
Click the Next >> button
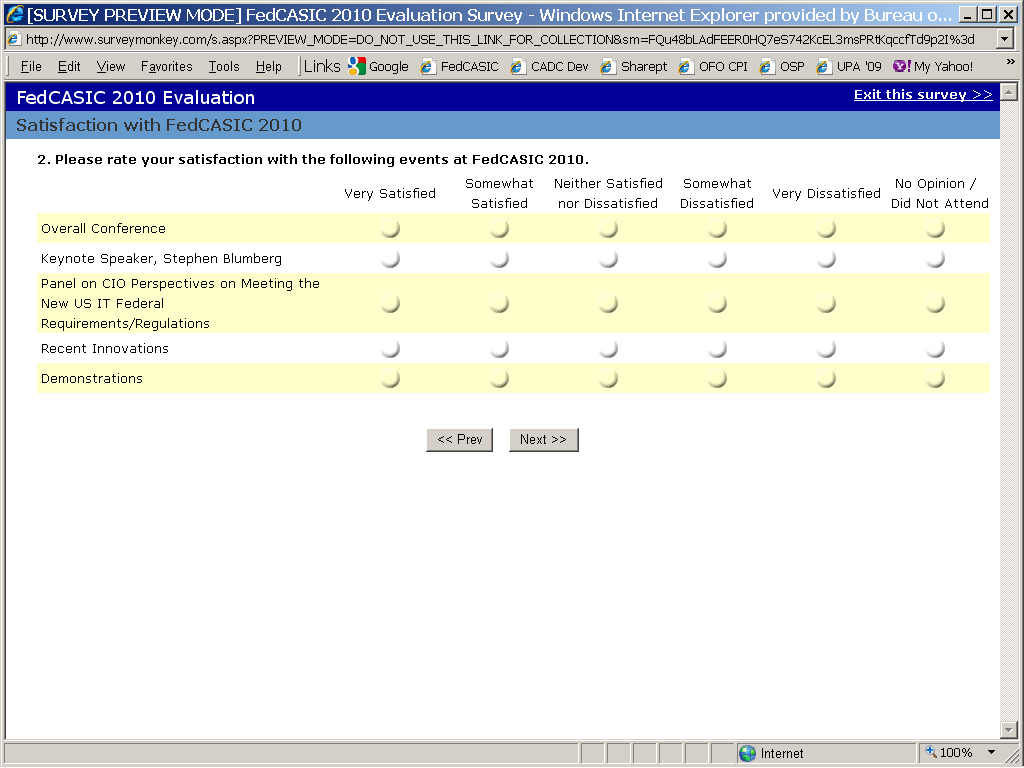pos(543,440)
